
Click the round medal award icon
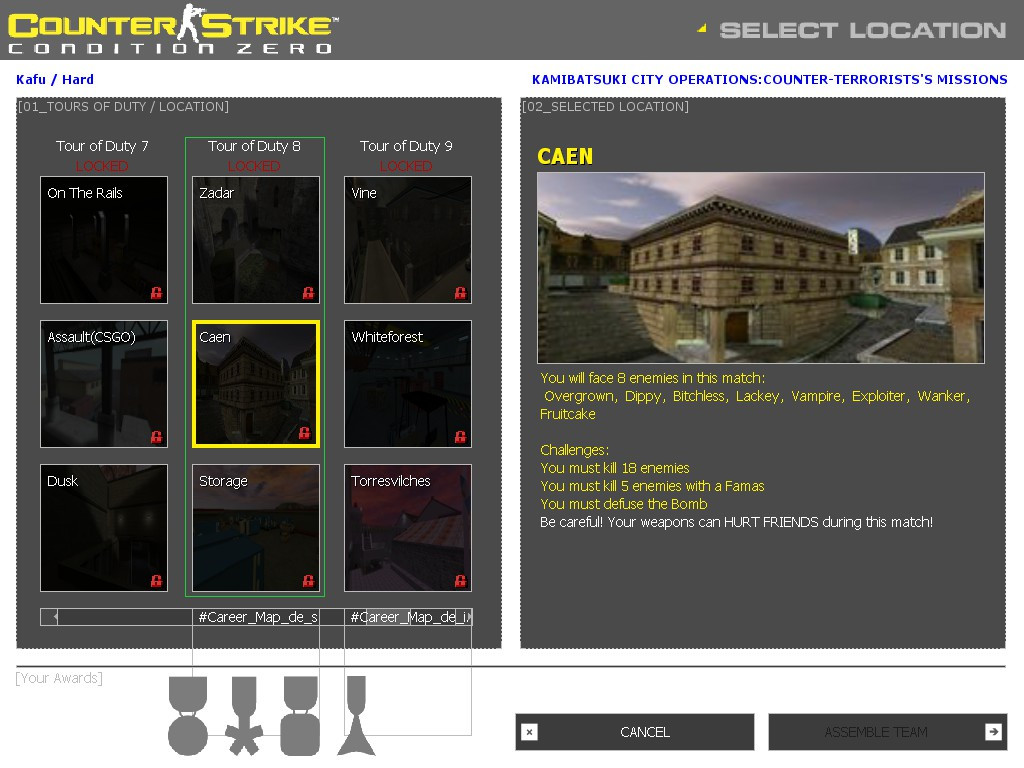click(188, 716)
